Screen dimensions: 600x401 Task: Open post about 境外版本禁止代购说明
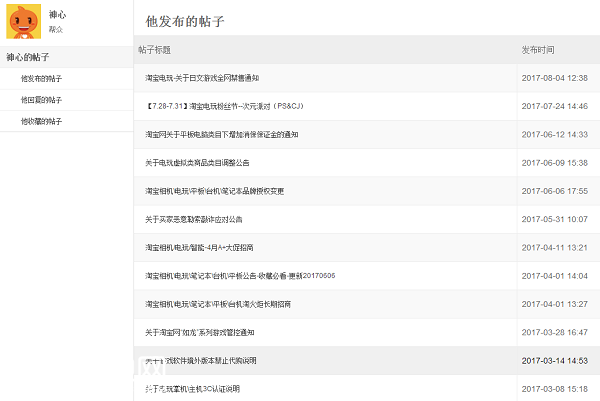[x=201, y=361]
